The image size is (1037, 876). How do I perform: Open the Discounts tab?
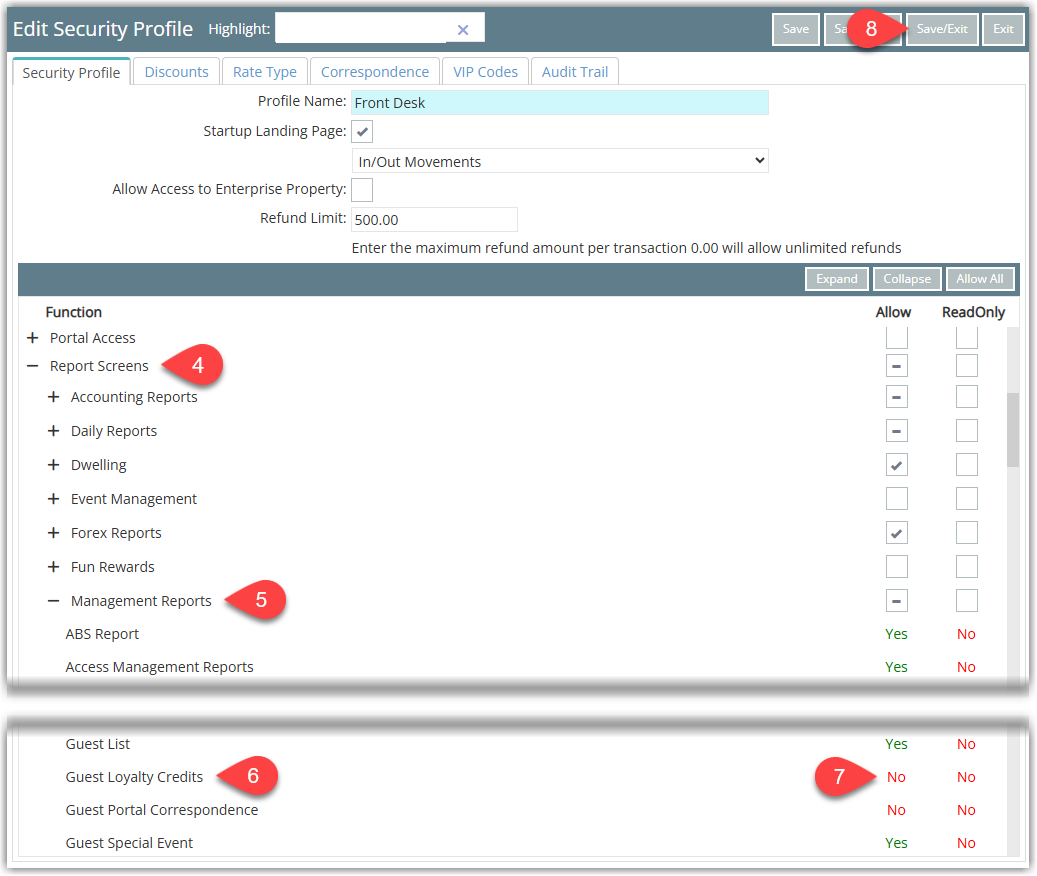(x=177, y=72)
